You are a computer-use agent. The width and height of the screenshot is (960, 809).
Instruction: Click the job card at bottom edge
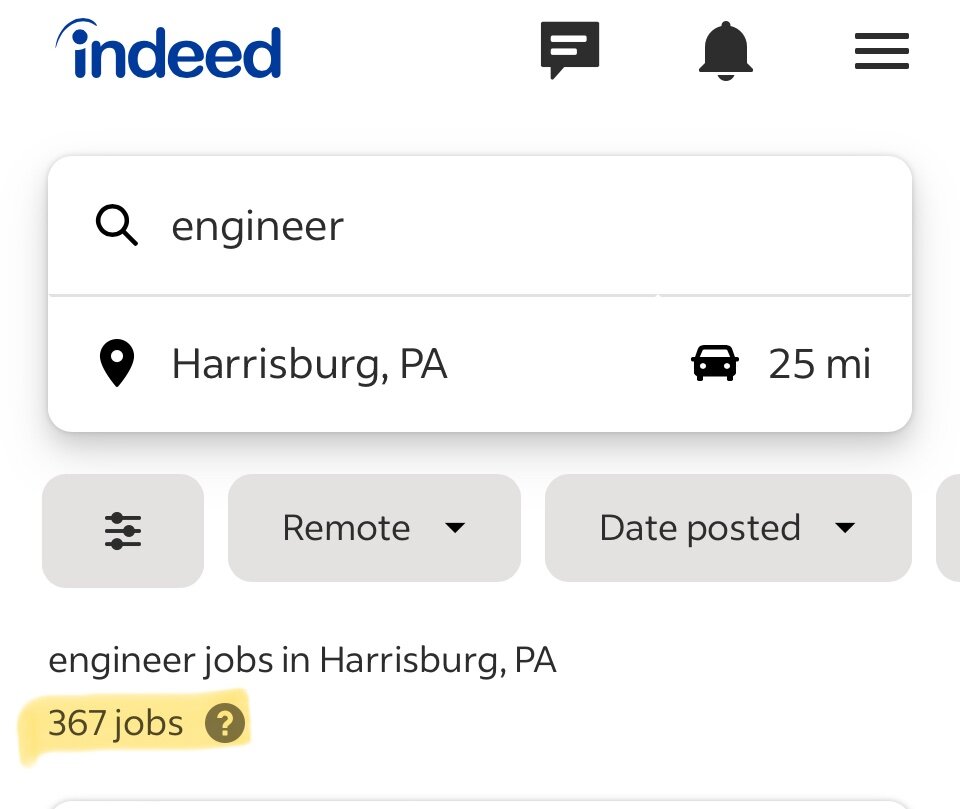coord(480,803)
